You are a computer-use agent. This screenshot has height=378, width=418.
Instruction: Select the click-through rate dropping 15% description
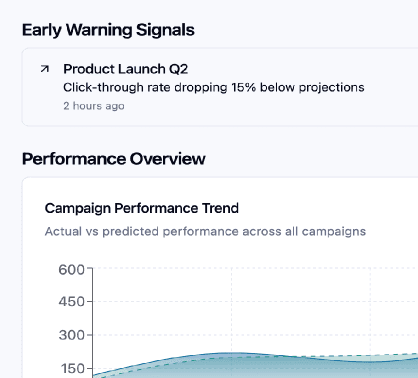(214, 87)
